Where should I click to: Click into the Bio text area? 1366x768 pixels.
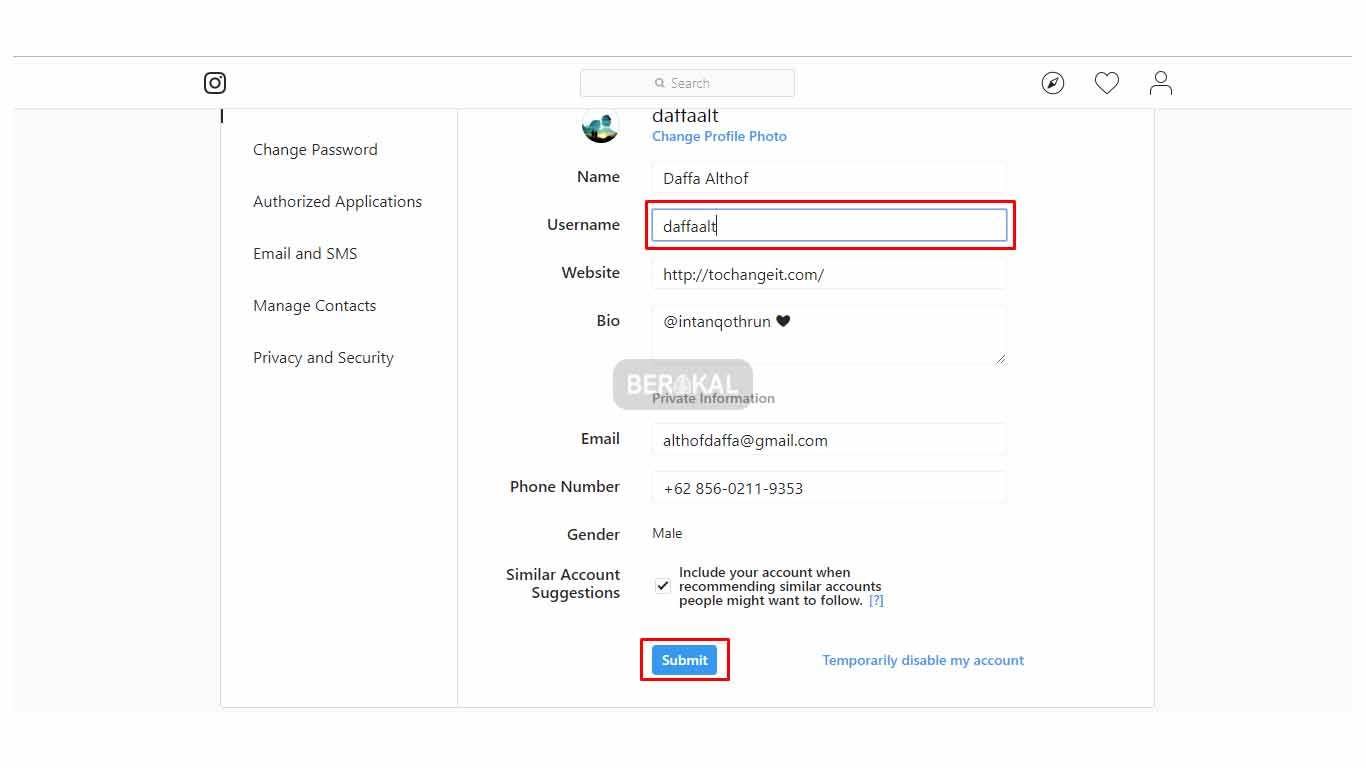(x=828, y=335)
